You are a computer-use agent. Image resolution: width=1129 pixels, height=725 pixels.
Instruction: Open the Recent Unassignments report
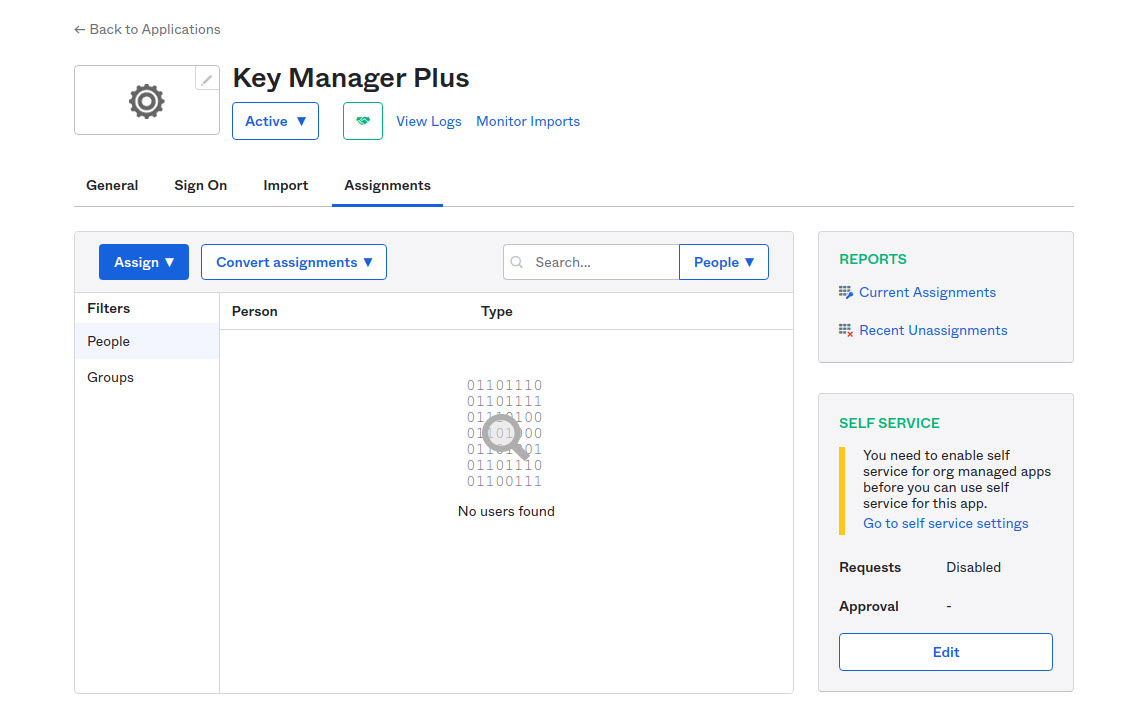coord(933,330)
